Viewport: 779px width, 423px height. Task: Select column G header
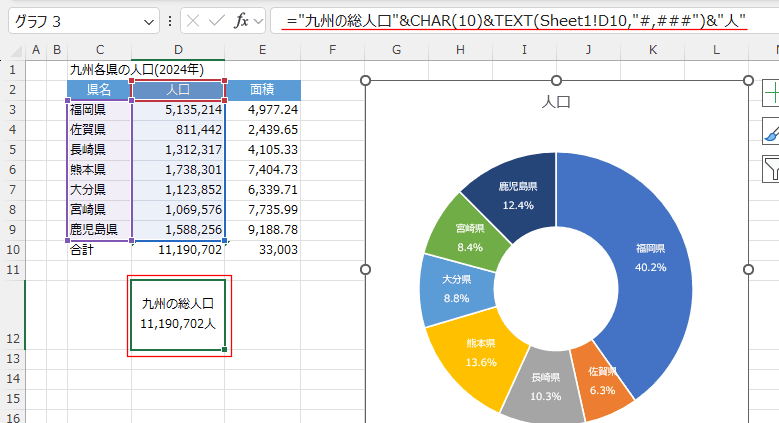click(x=396, y=50)
